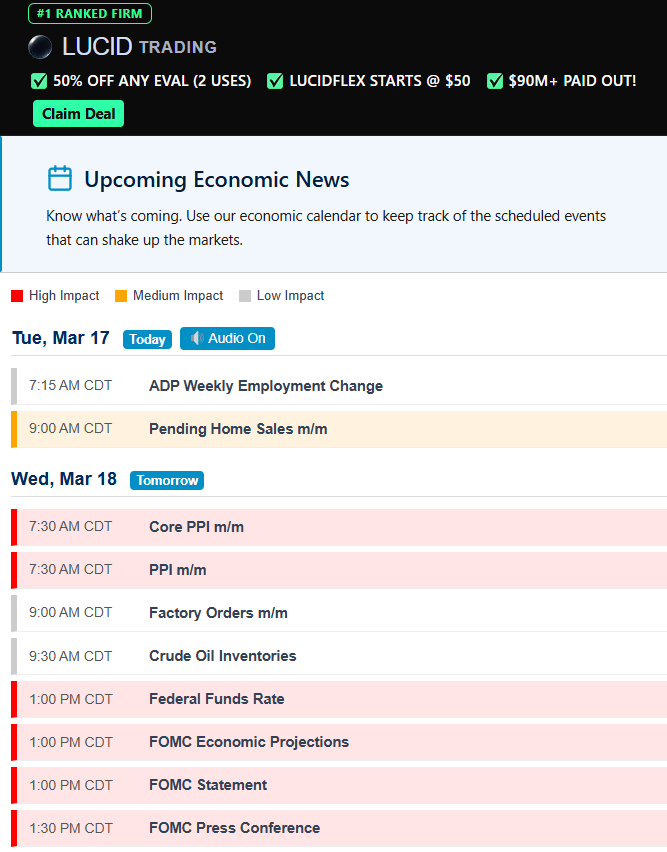Click the Wed, Mar 18 date heading
This screenshot has width=667, height=852.
point(64,479)
